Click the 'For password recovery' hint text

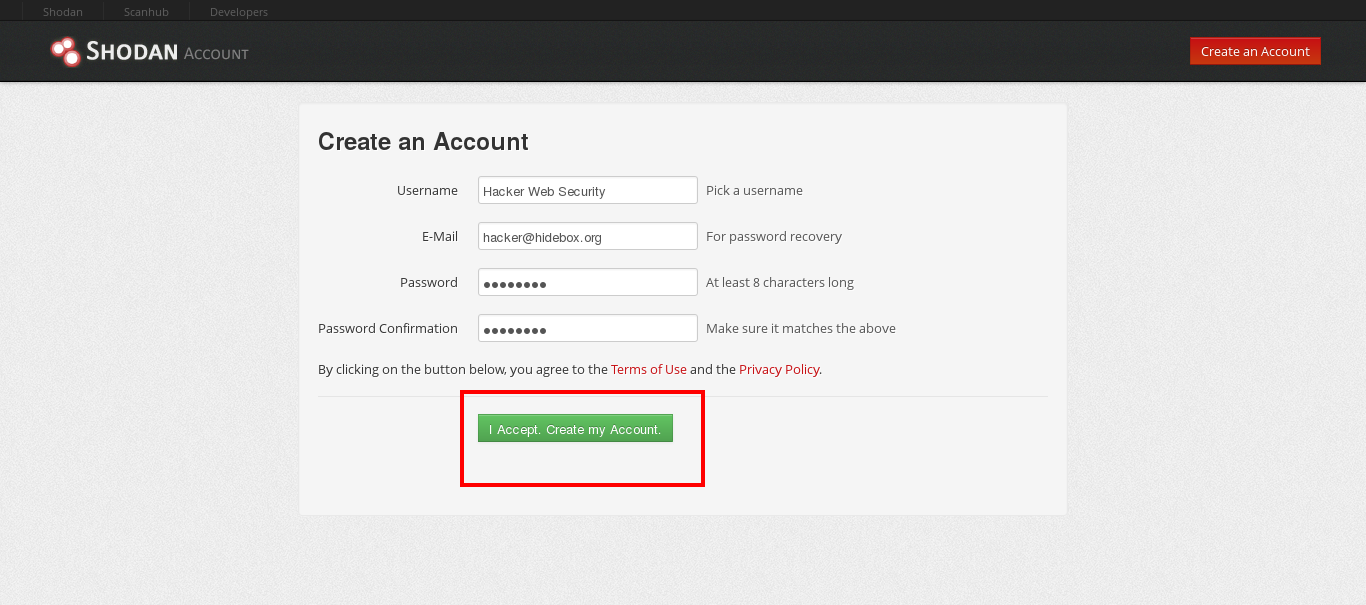(x=774, y=236)
